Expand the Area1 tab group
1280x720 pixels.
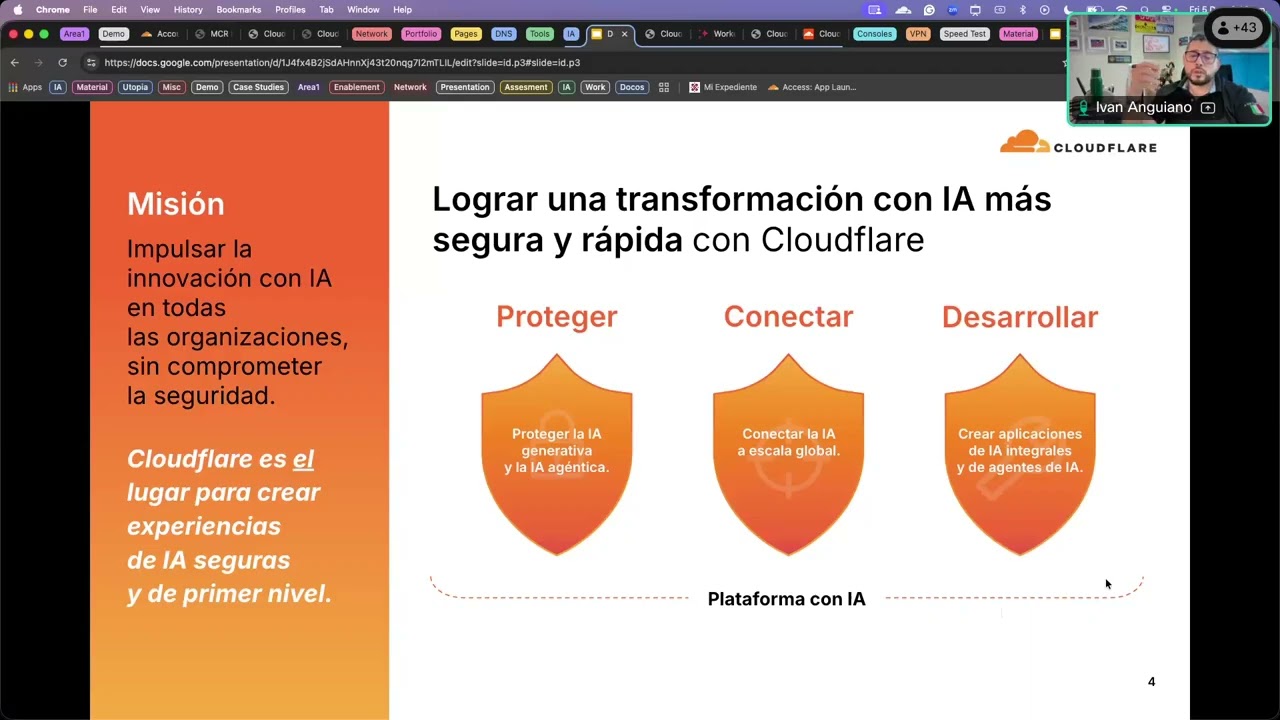point(74,34)
